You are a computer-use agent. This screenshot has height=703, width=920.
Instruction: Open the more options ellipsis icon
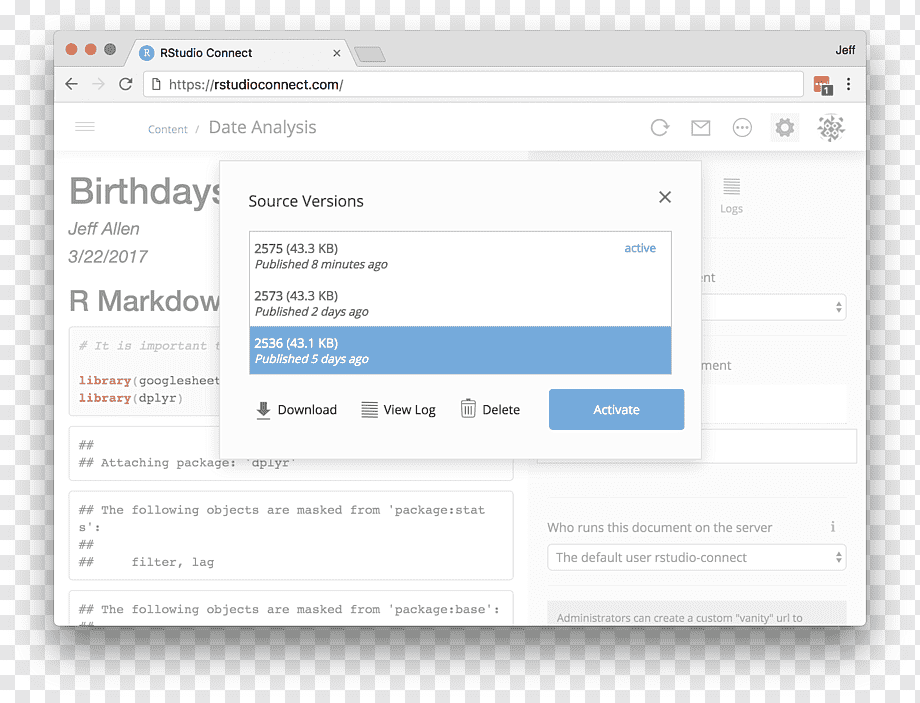742,127
